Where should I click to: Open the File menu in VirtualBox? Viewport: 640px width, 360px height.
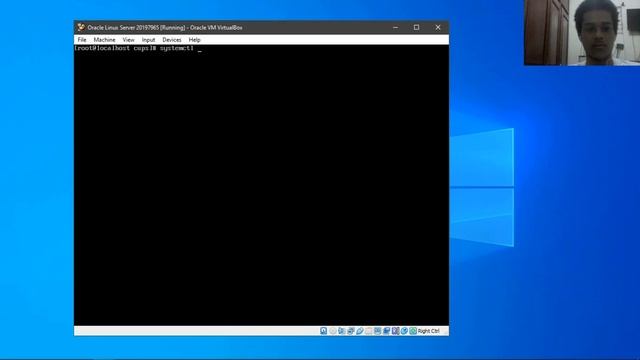(82, 40)
